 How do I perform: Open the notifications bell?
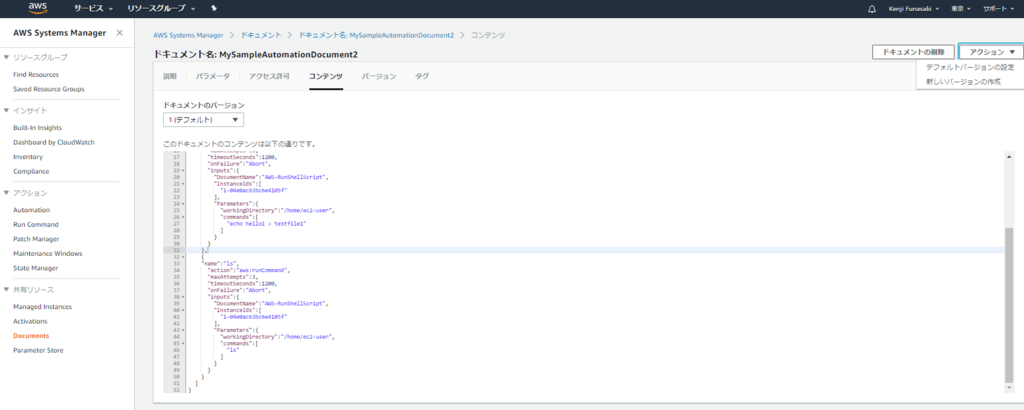pos(872,9)
